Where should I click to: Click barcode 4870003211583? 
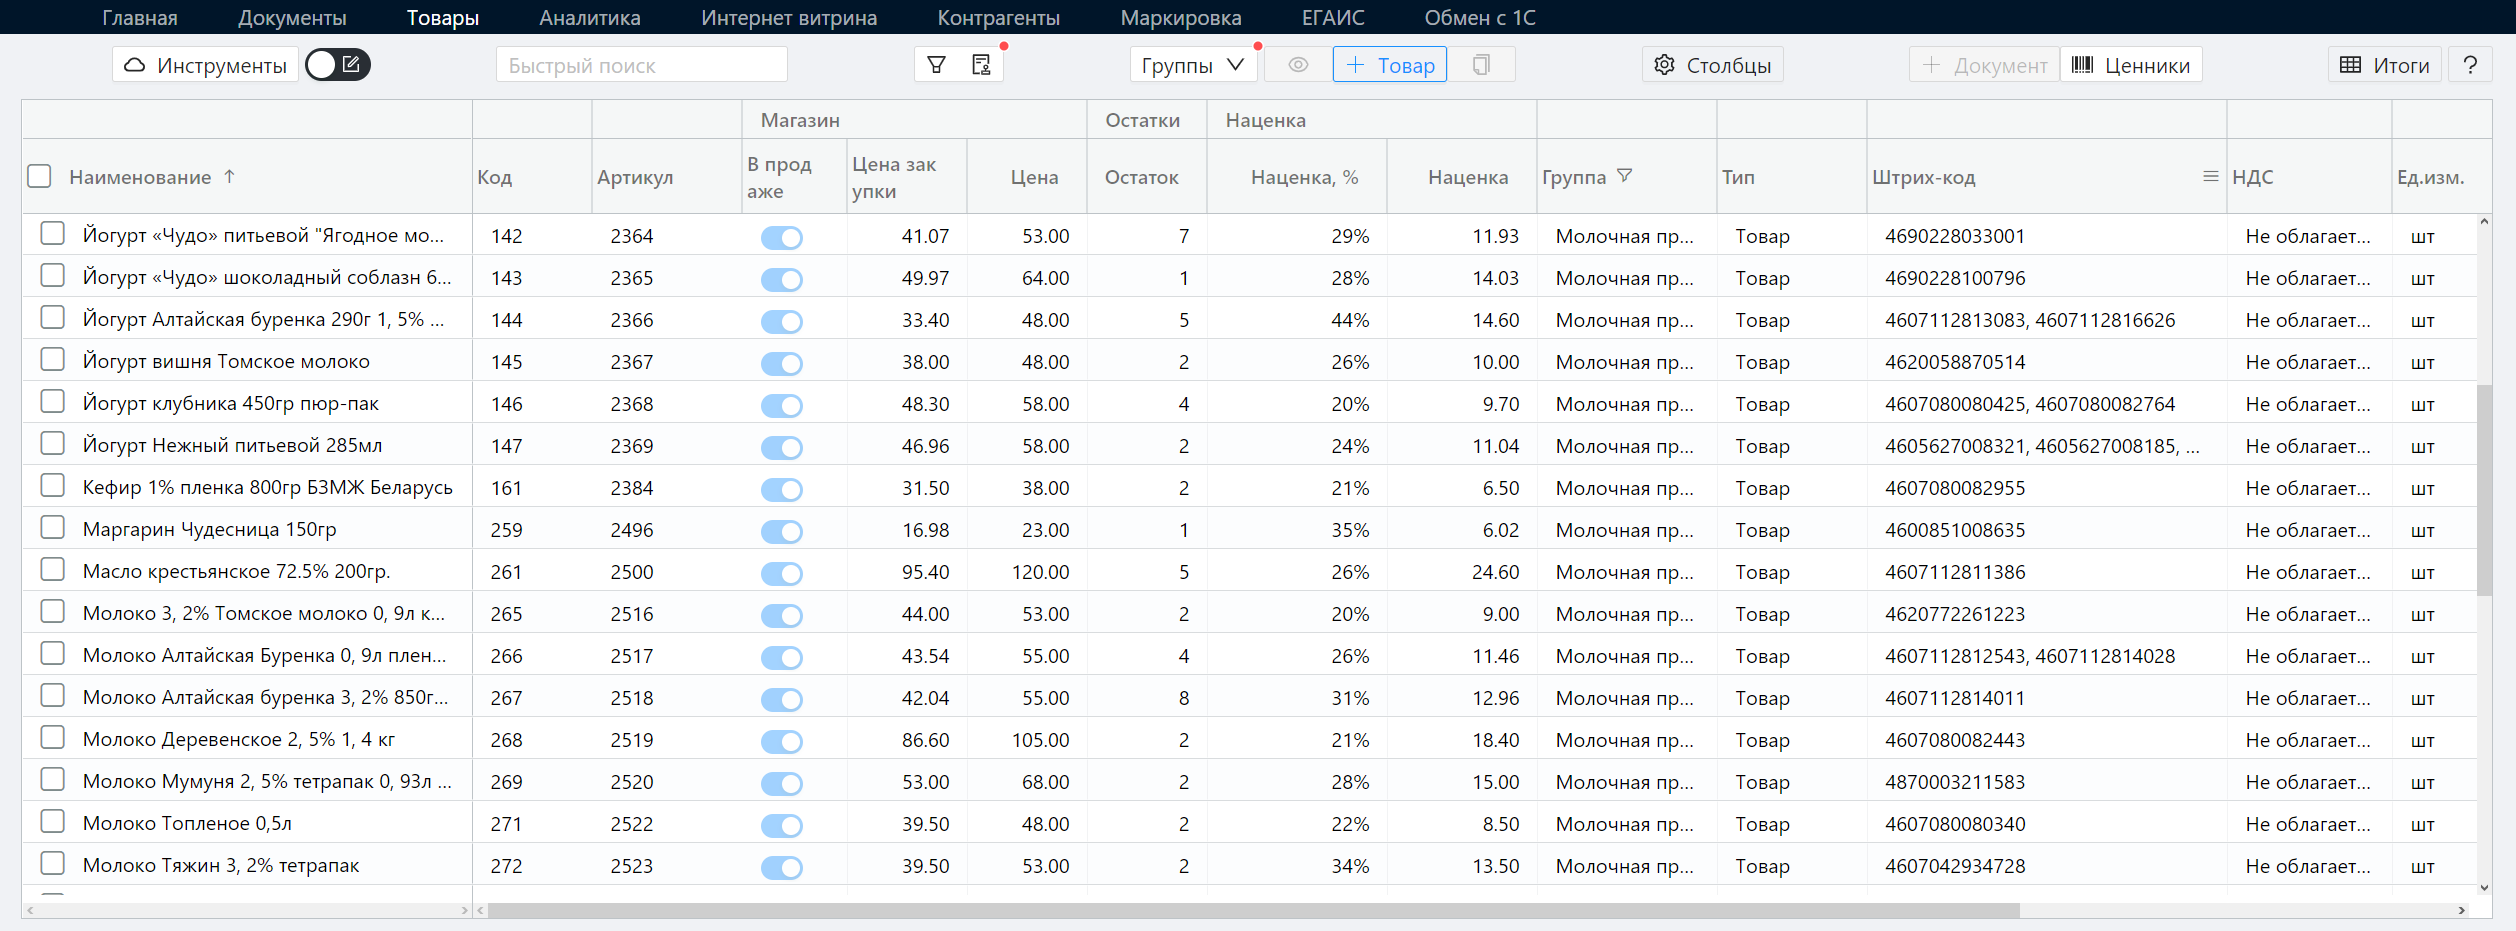[x=1955, y=782]
